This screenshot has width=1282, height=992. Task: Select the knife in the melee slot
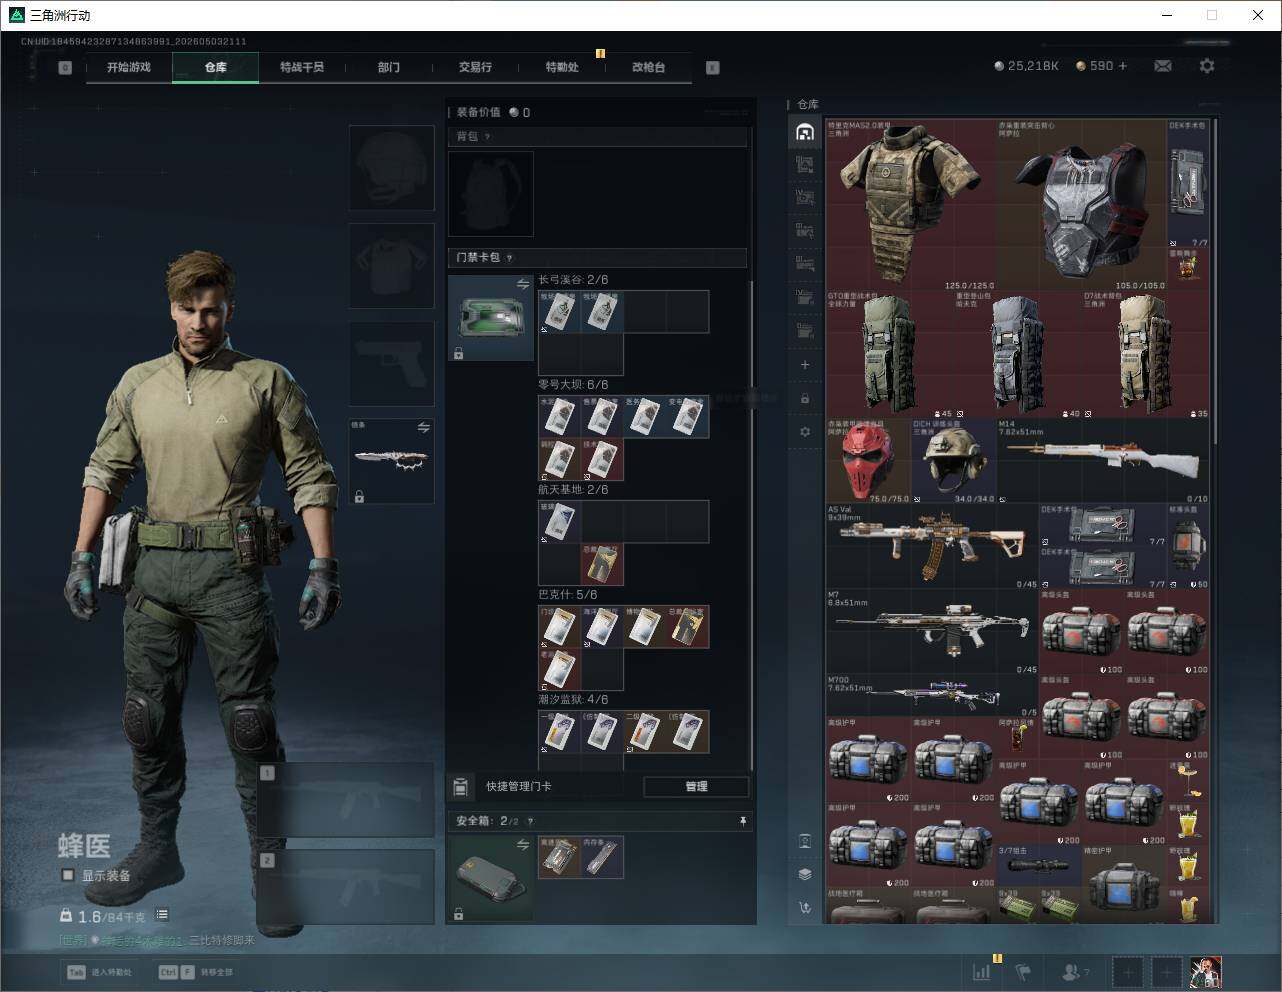(x=391, y=461)
